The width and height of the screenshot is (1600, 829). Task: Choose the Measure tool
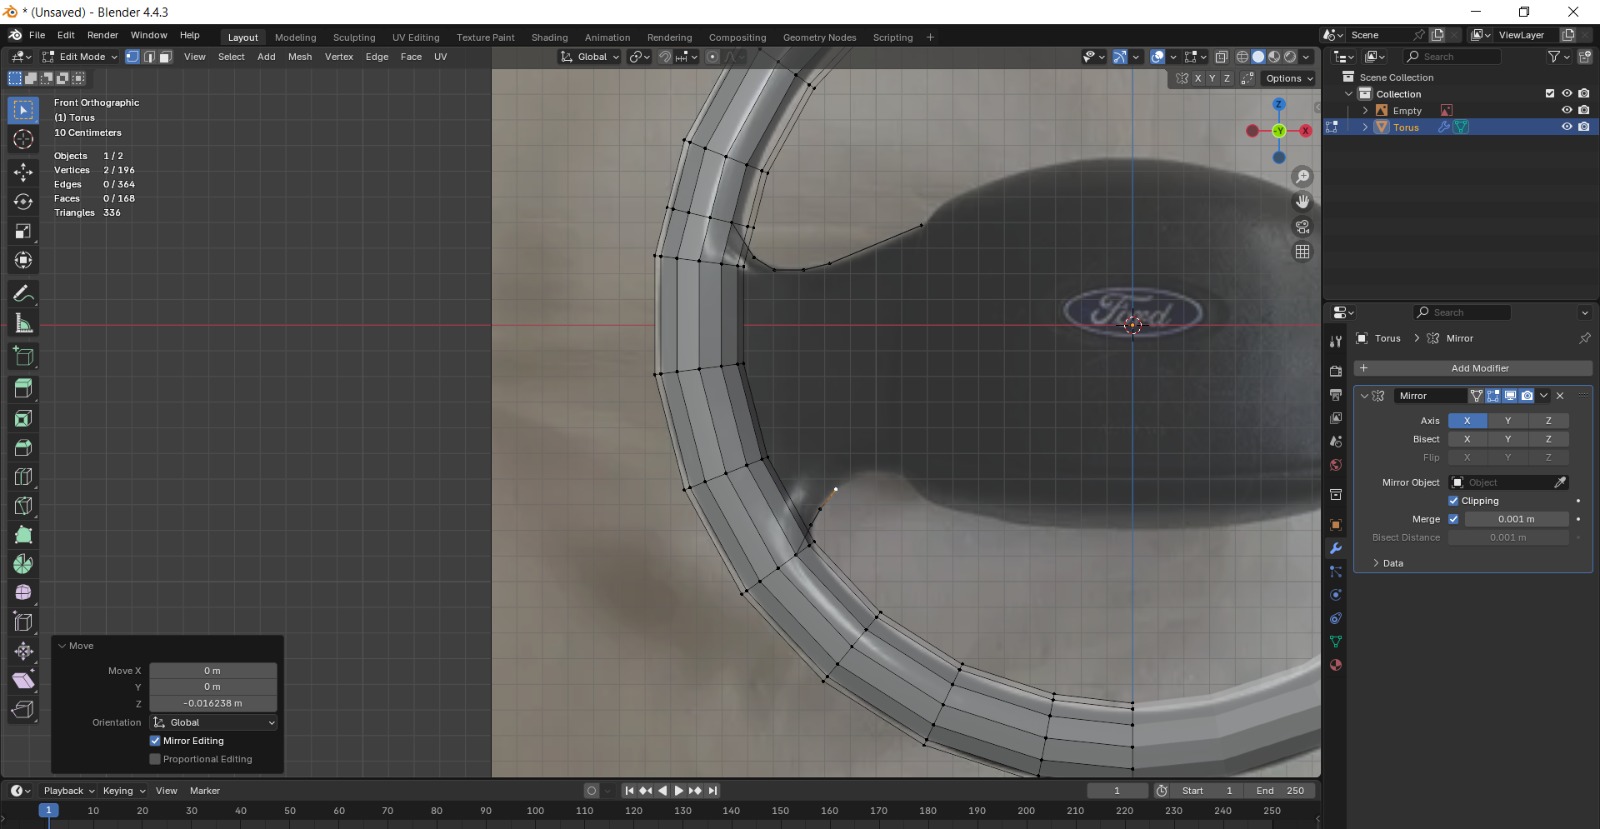(x=23, y=324)
